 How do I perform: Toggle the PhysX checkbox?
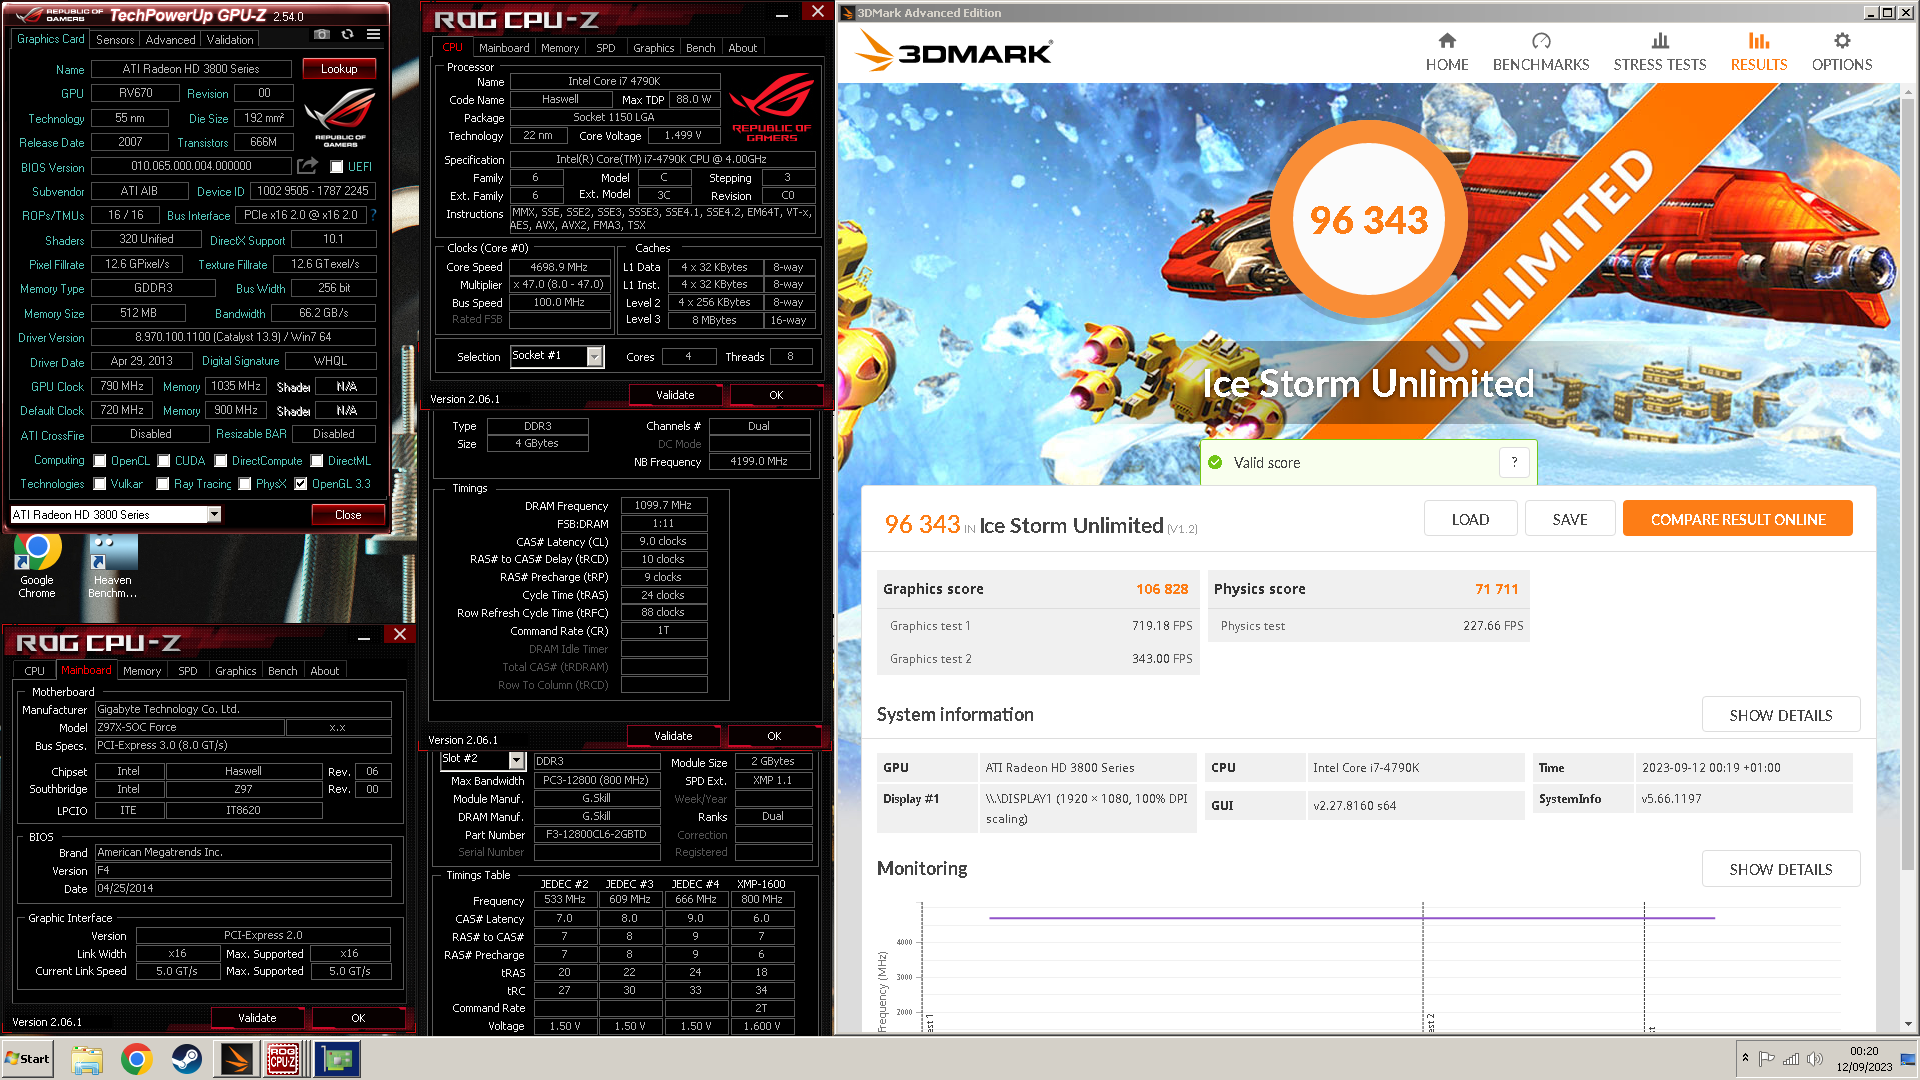click(244, 484)
